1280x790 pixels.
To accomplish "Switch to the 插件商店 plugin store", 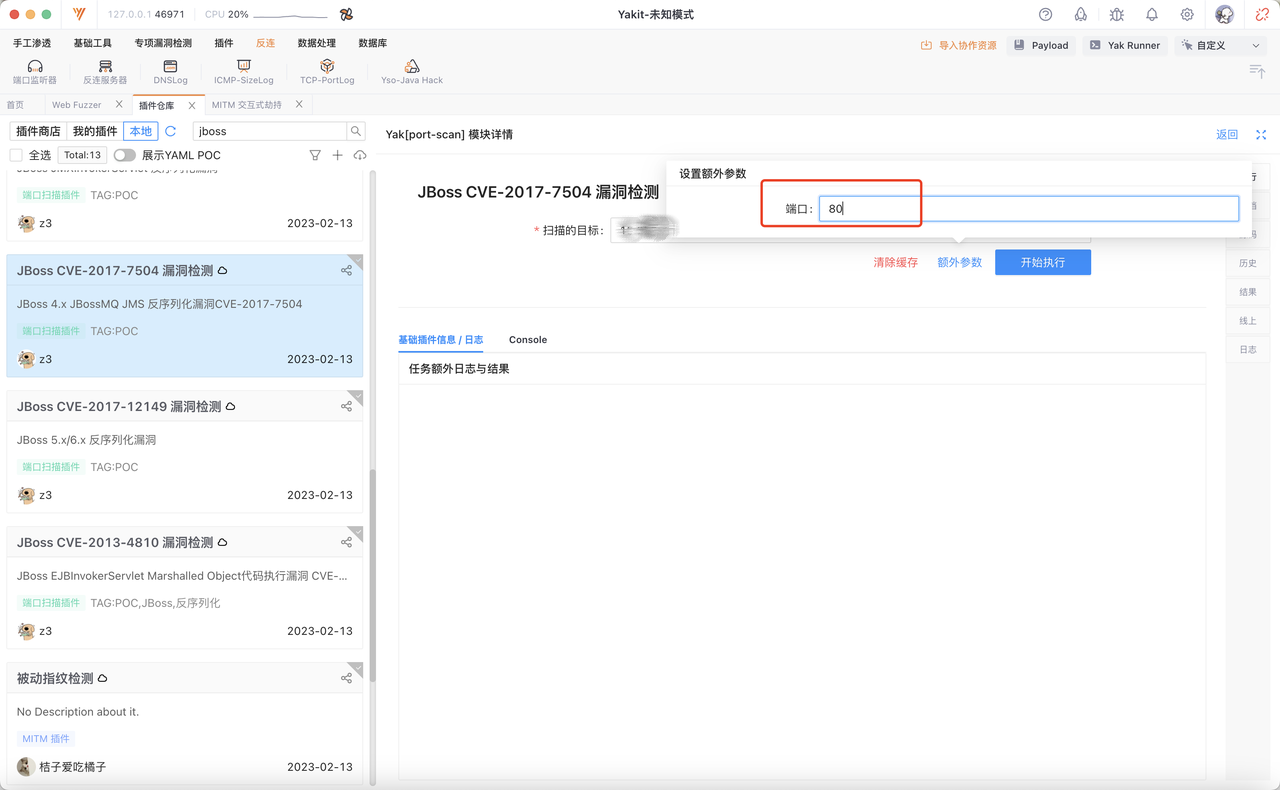I will (39, 131).
